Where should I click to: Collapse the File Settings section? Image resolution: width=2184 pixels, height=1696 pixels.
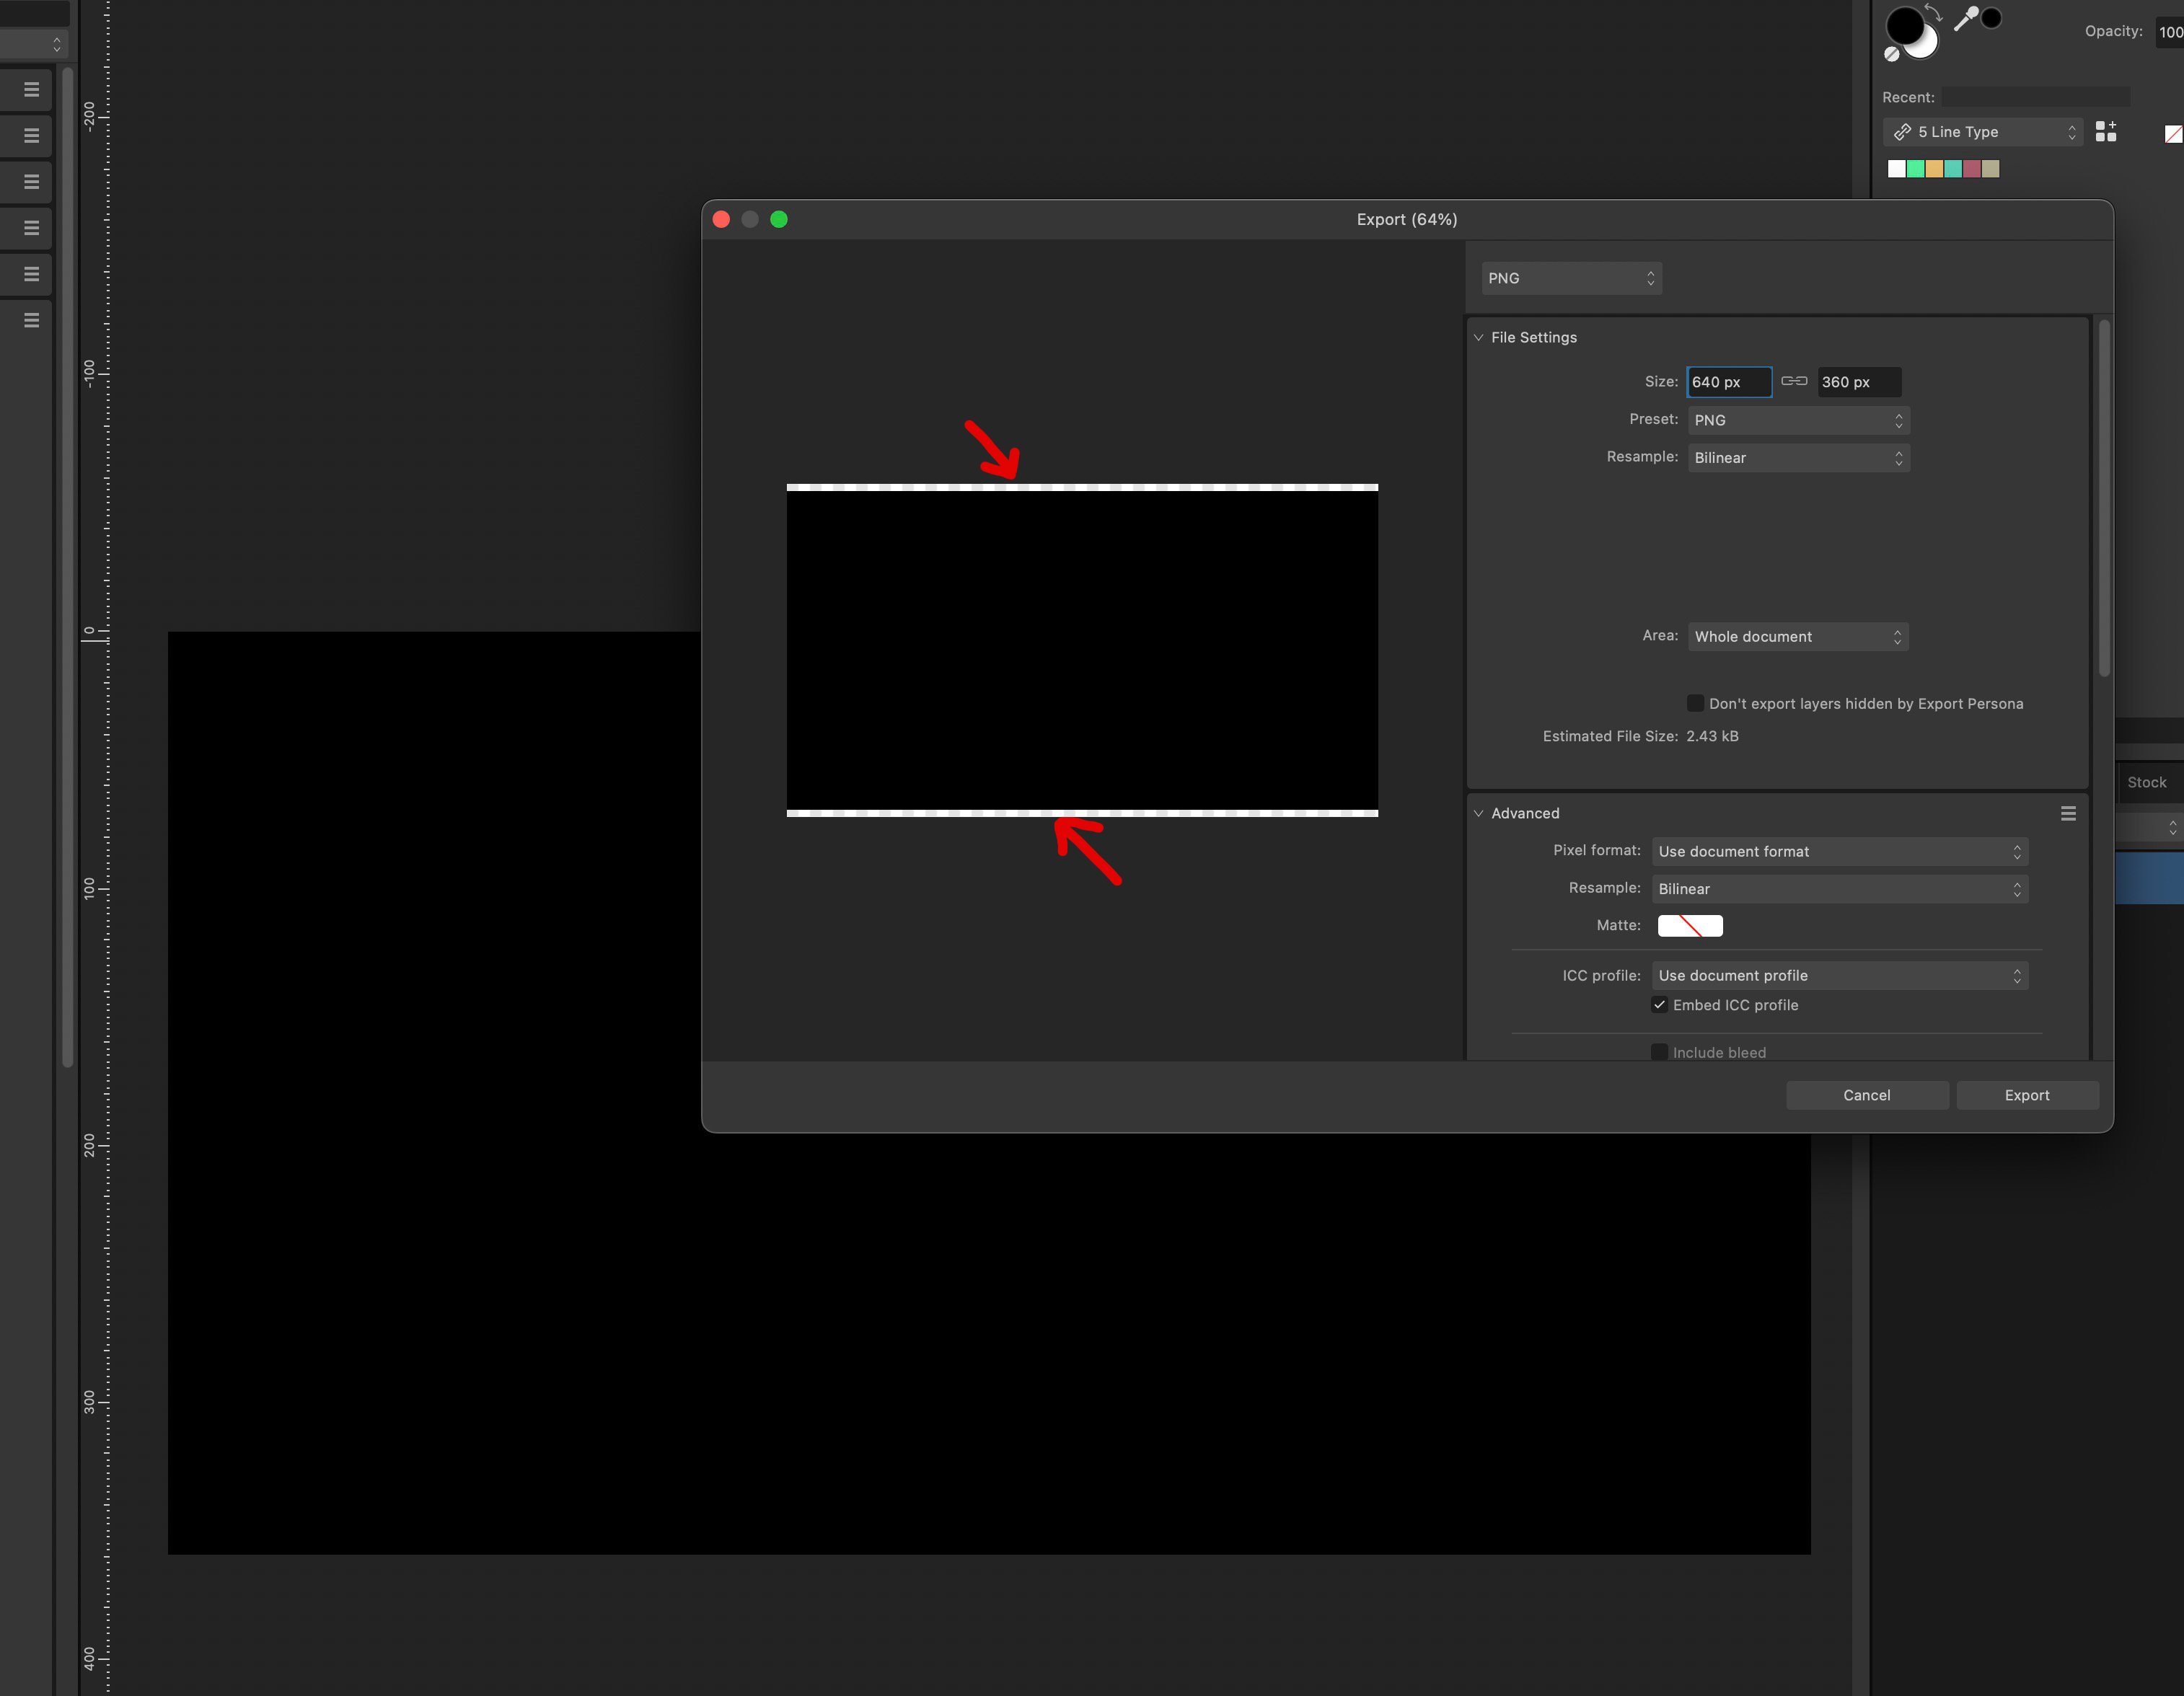click(1479, 337)
